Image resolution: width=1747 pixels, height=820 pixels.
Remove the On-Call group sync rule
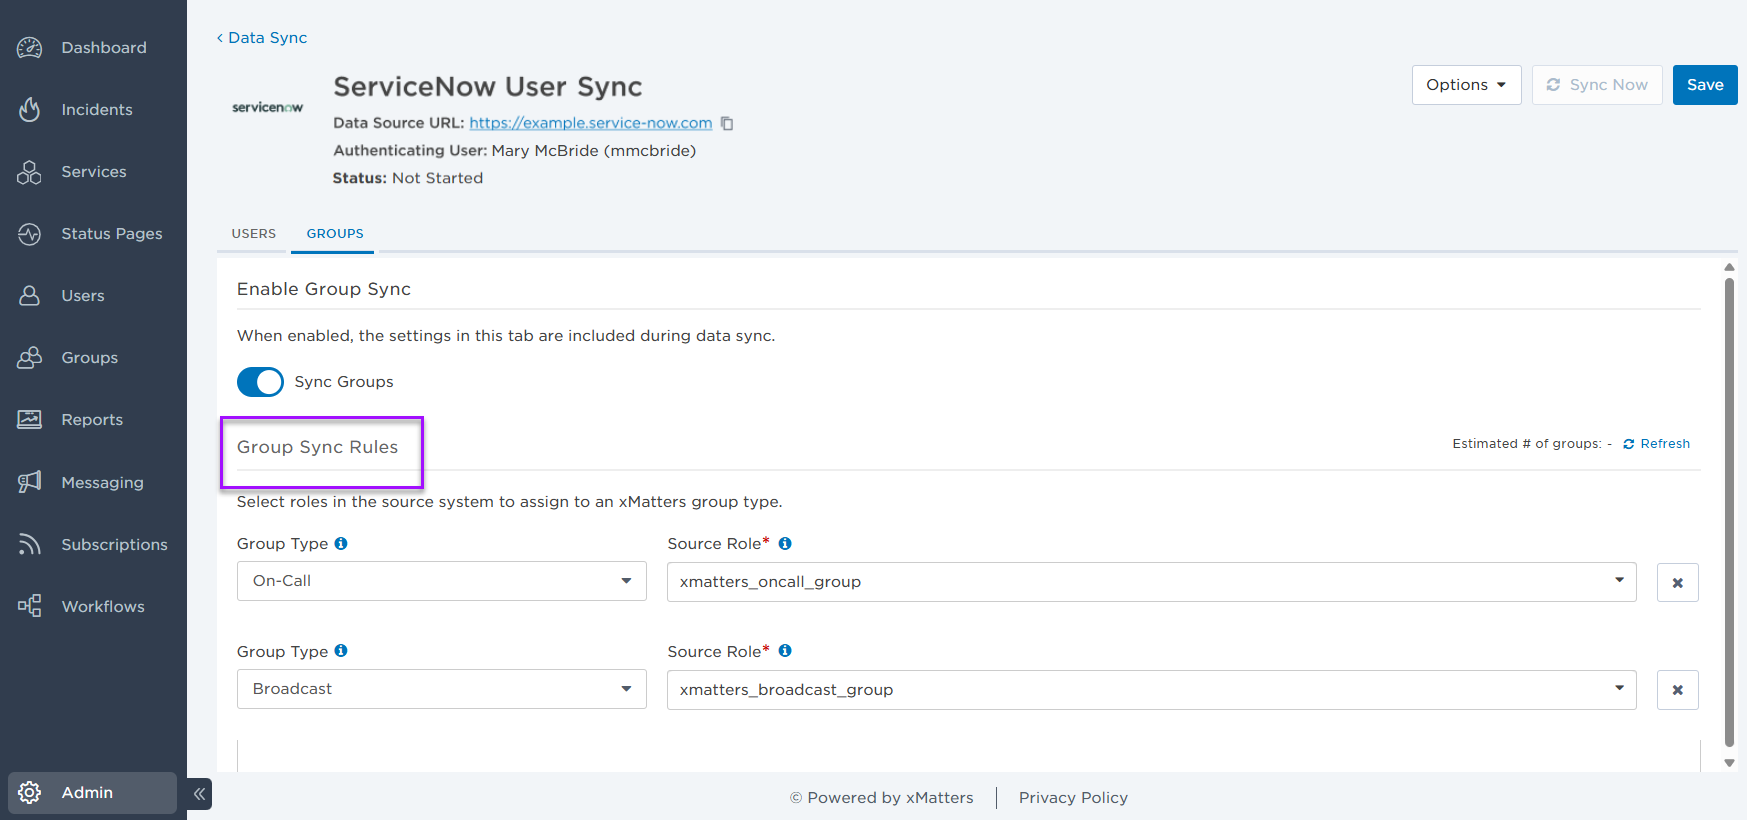point(1677,582)
